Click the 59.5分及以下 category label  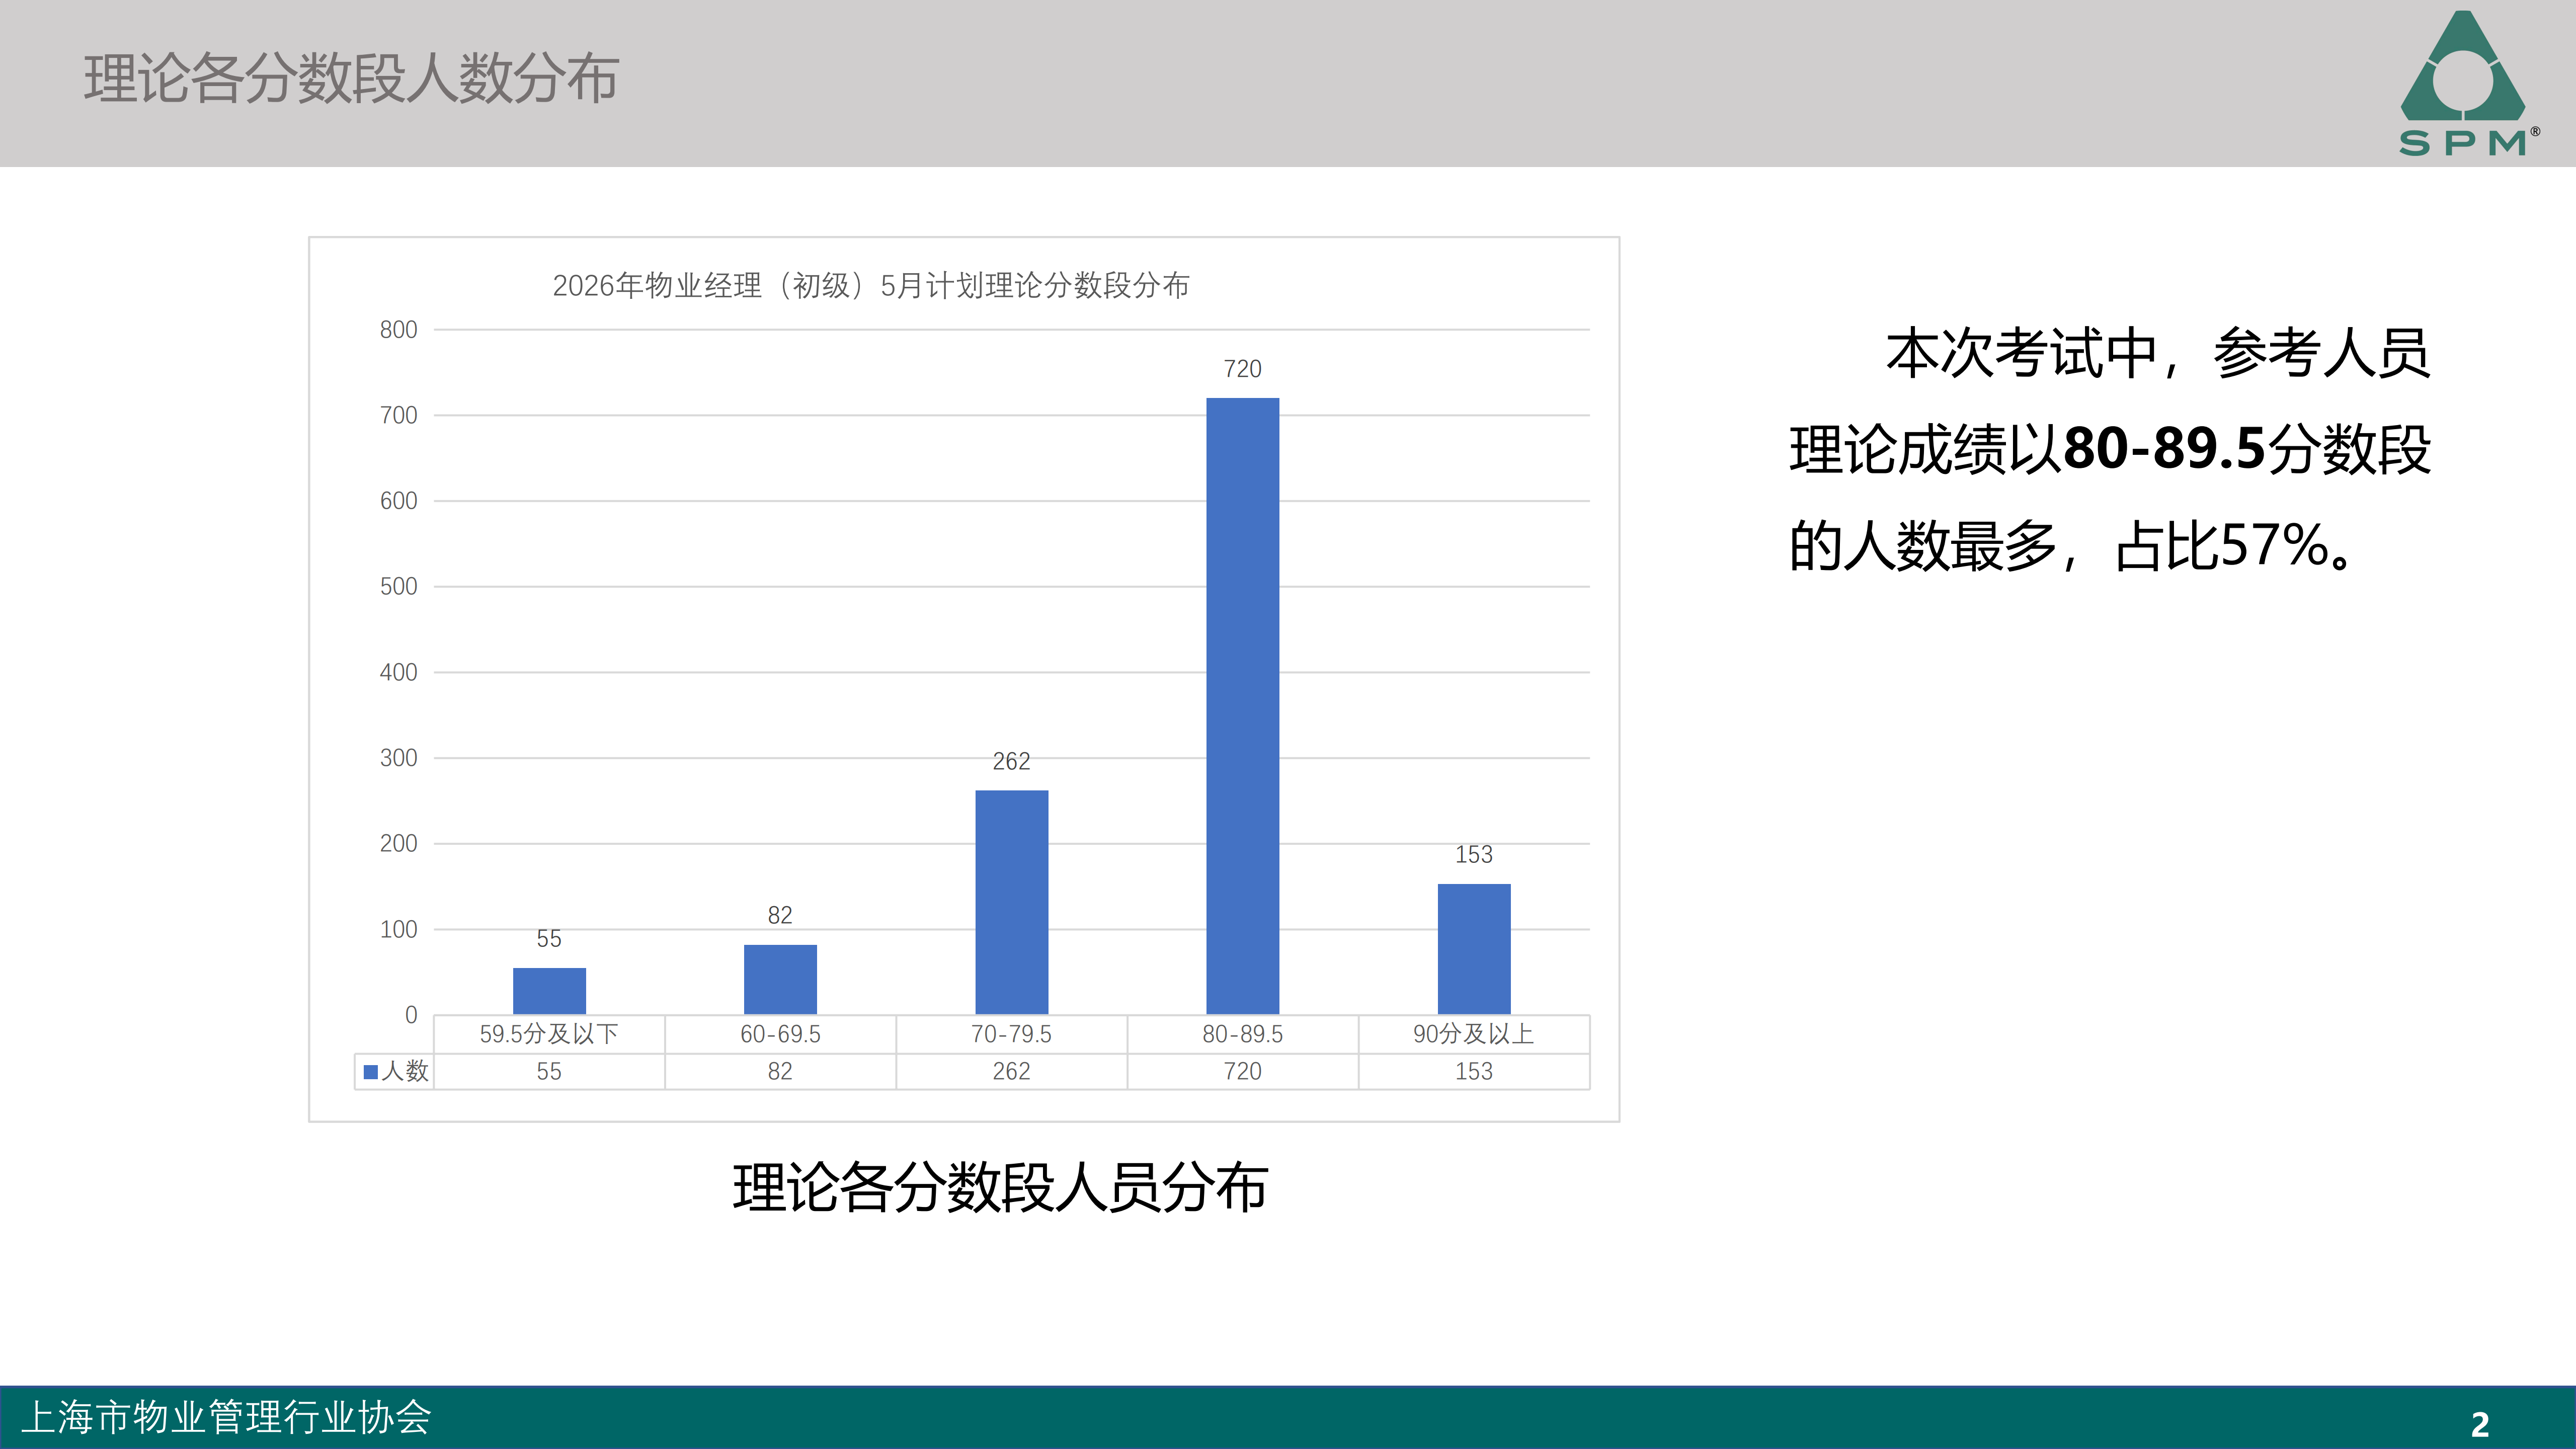click(549, 1034)
